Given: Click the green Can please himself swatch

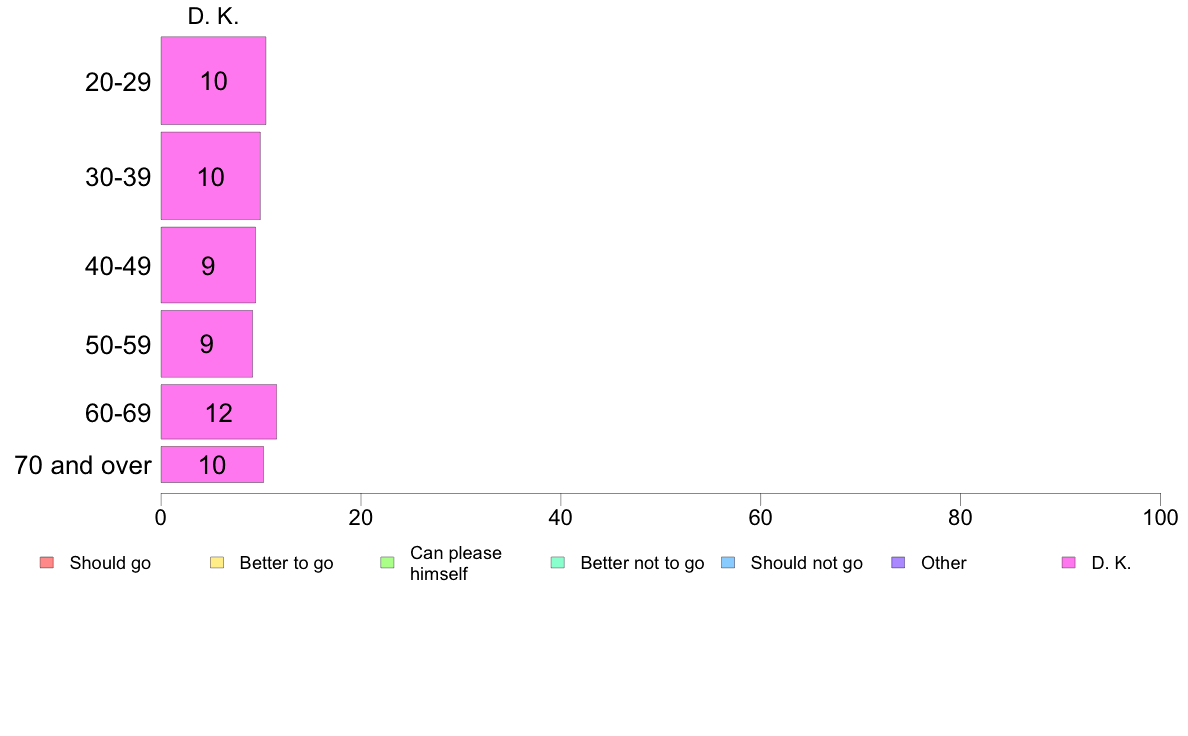Looking at the screenshot, I should point(387,562).
